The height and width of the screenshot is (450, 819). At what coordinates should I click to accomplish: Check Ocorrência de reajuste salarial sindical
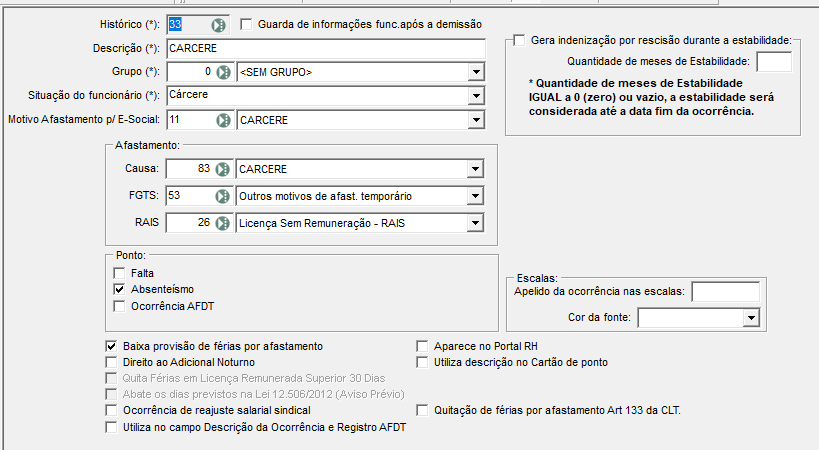[111, 410]
